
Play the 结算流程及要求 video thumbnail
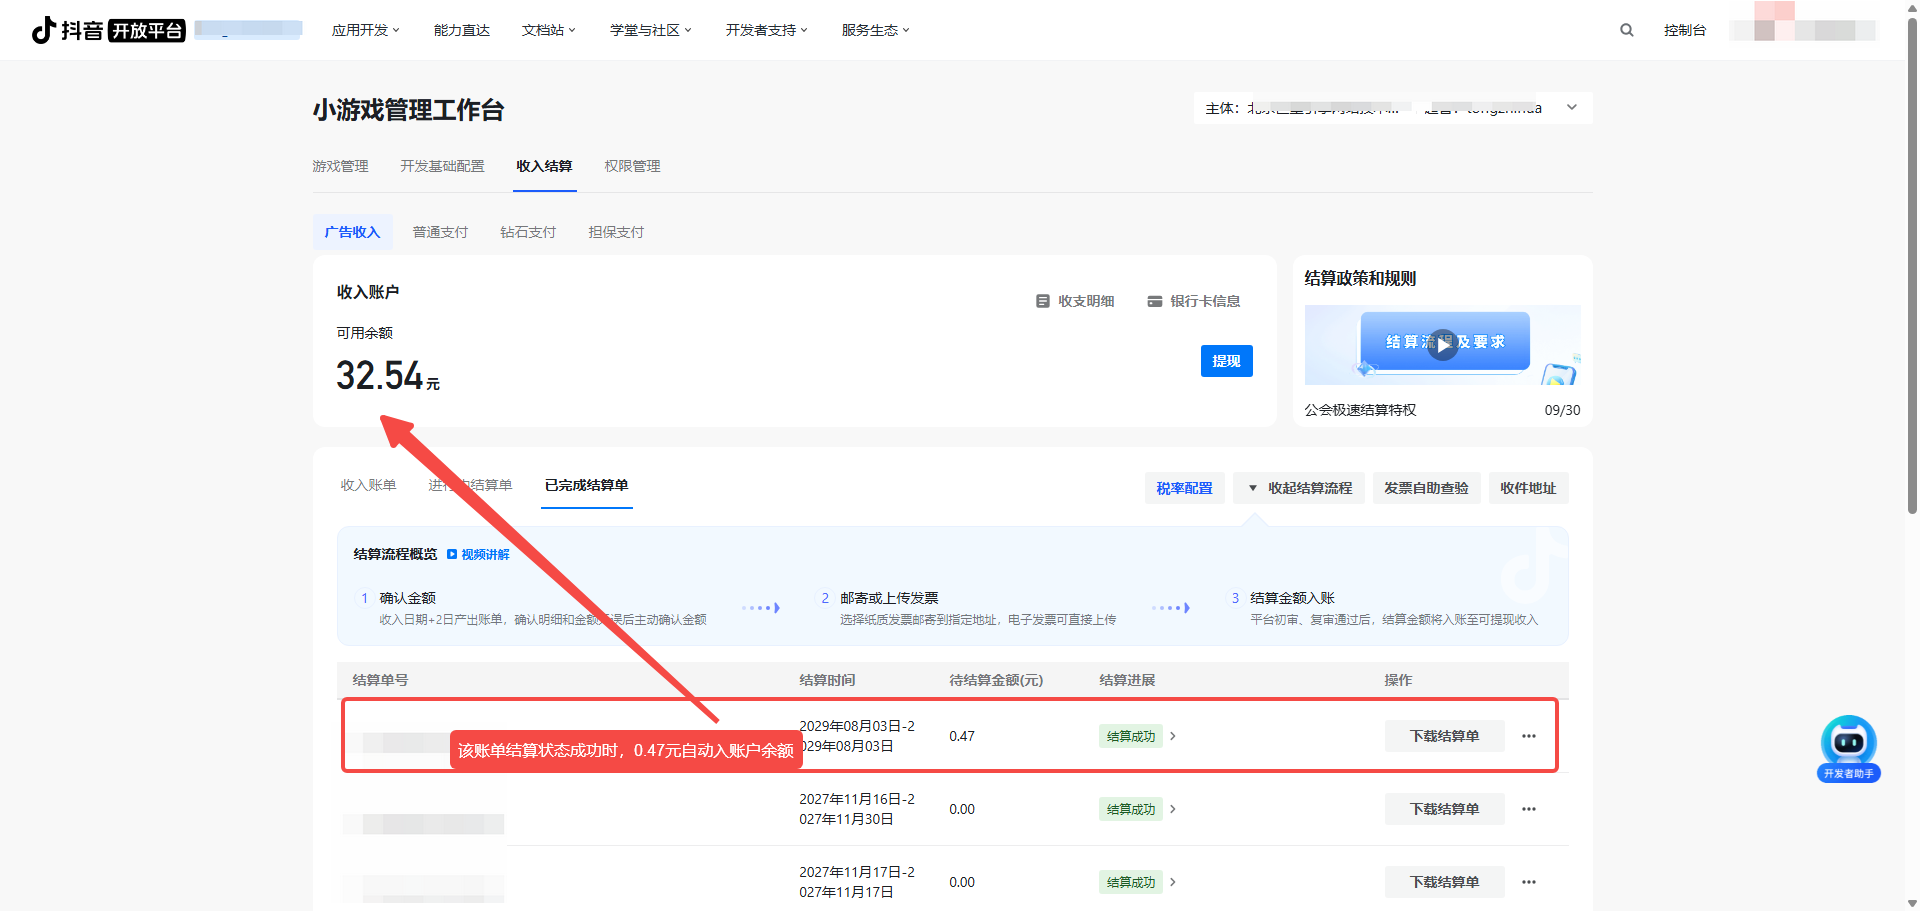pyautogui.click(x=1442, y=345)
